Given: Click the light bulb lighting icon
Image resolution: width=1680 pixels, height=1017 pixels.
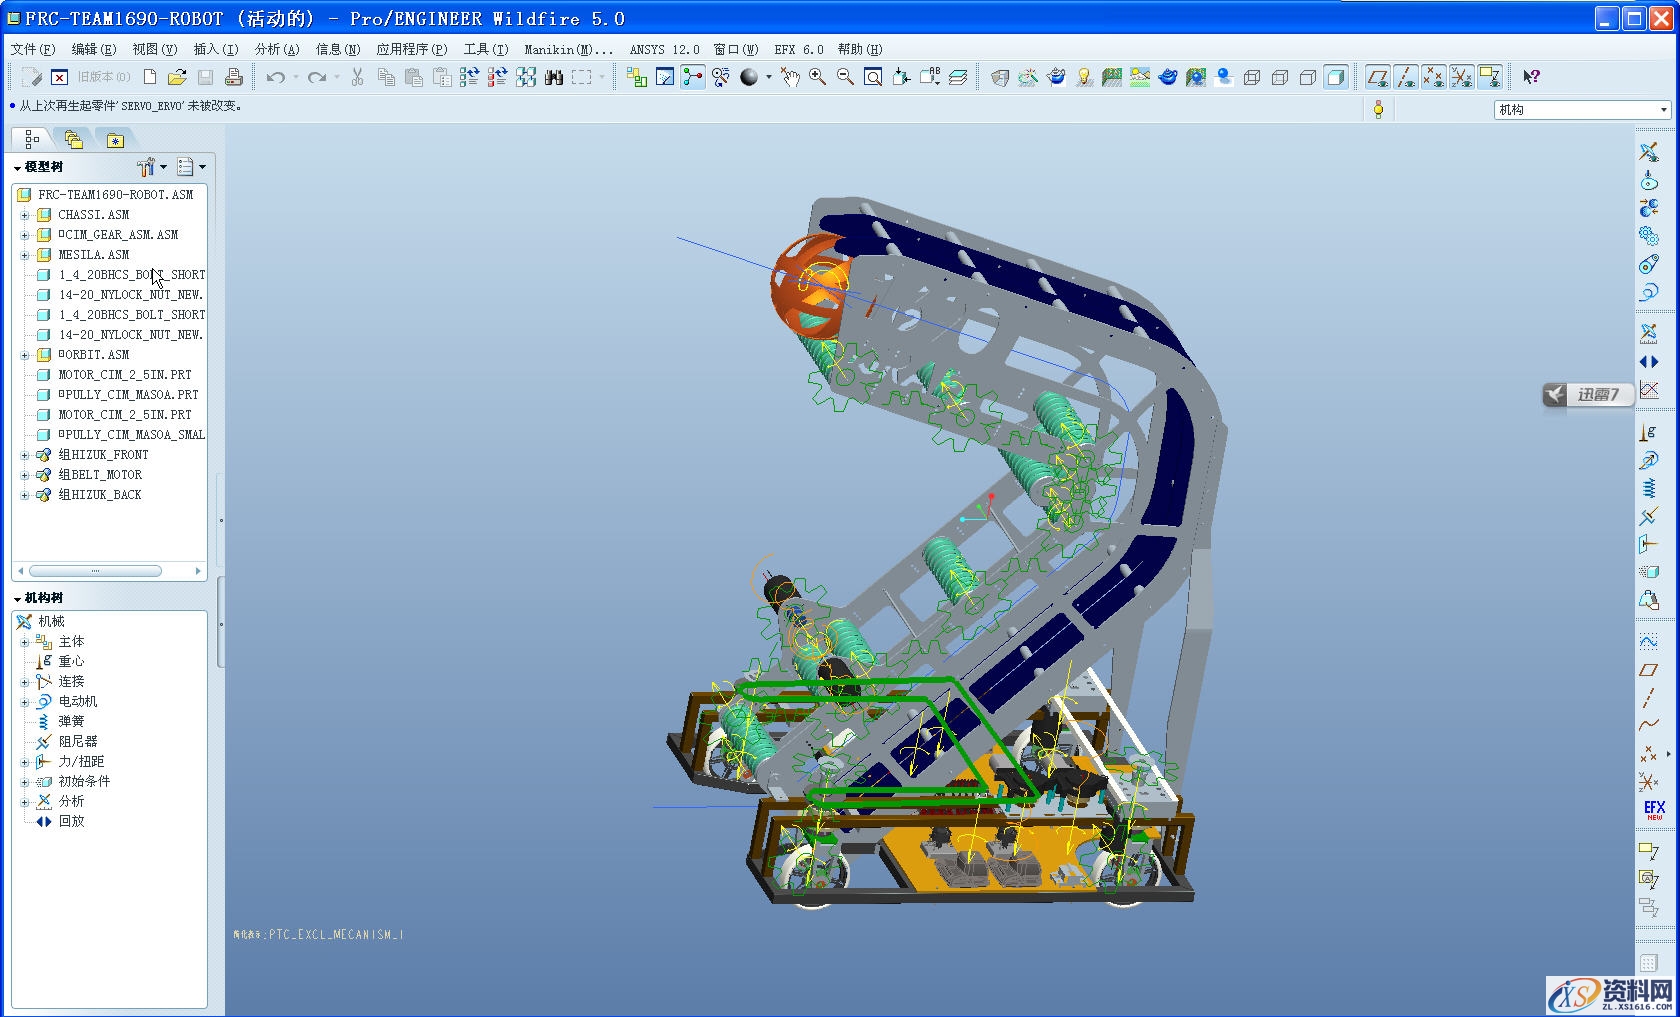Looking at the screenshot, I should point(1084,77).
